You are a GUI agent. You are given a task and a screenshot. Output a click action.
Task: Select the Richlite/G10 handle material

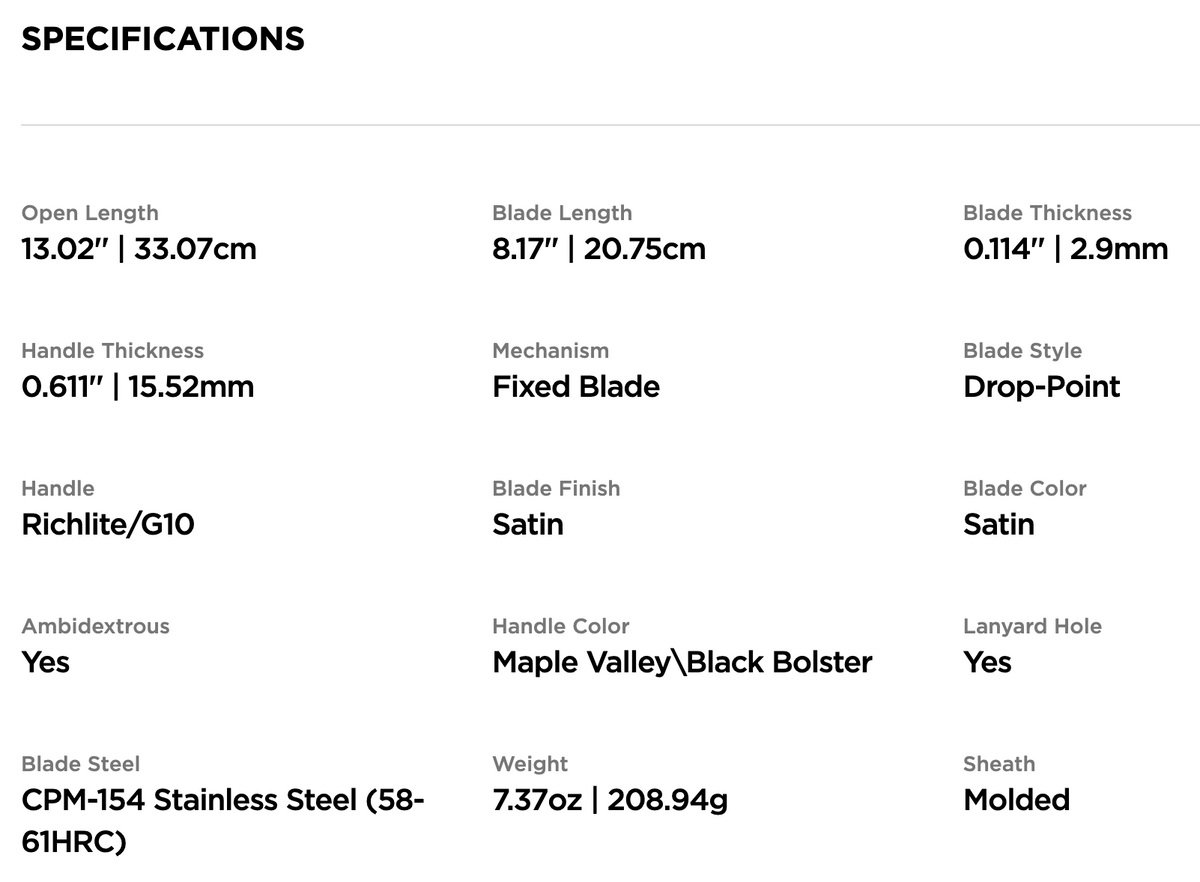coord(108,524)
